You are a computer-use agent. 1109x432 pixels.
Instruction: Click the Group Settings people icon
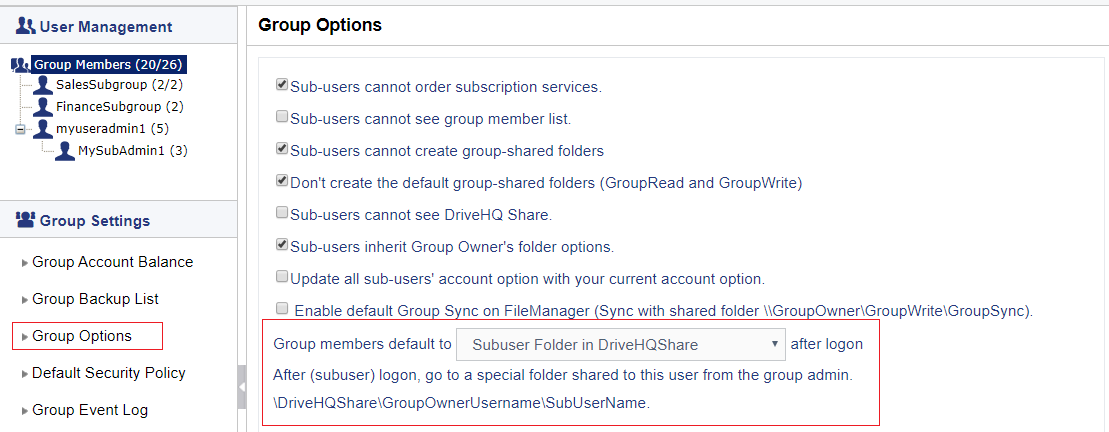(25, 221)
